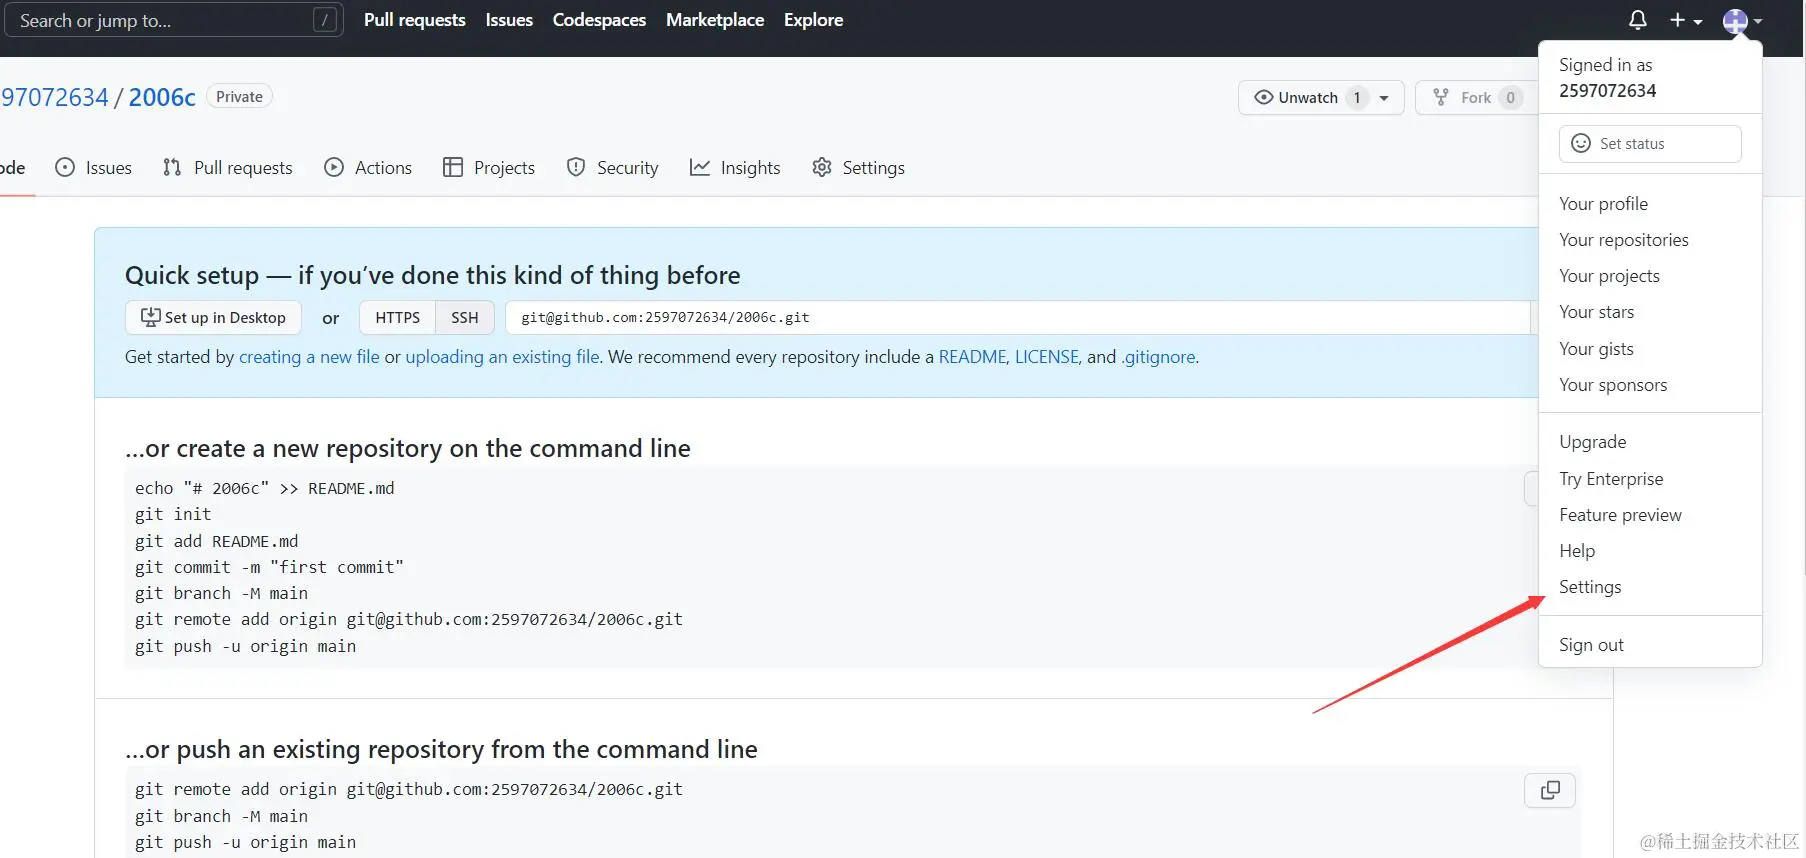Open Issues in top navigation bar
Image resolution: width=1806 pixels, height=858 pixels.
pos(509,20)
